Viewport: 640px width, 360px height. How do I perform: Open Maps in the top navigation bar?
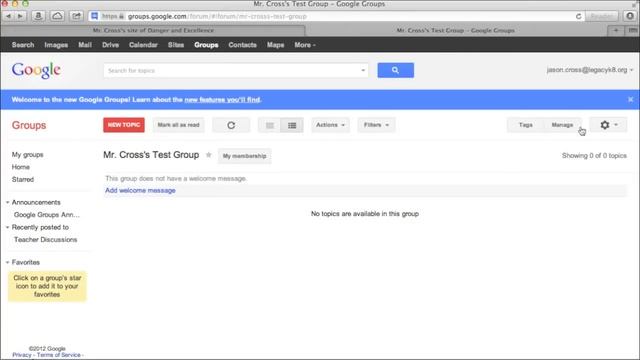tap(276, 45)
